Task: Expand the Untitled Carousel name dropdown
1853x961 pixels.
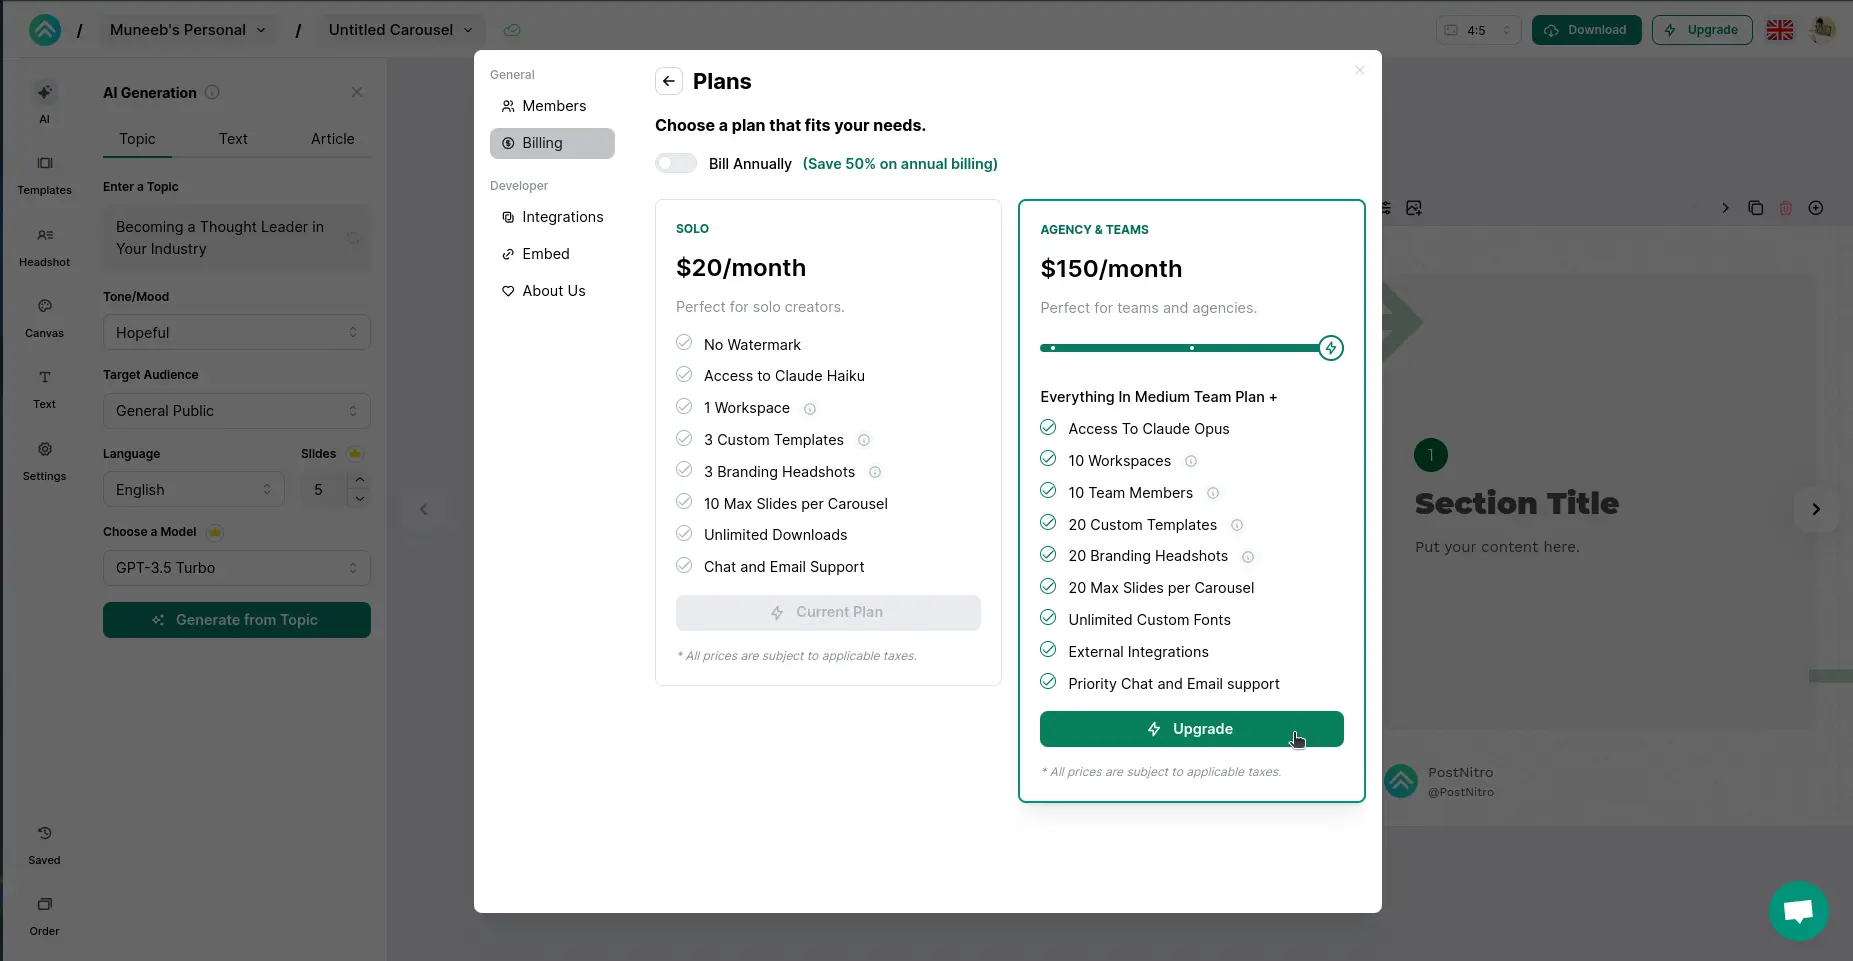Action: click(x=467, y=30)
